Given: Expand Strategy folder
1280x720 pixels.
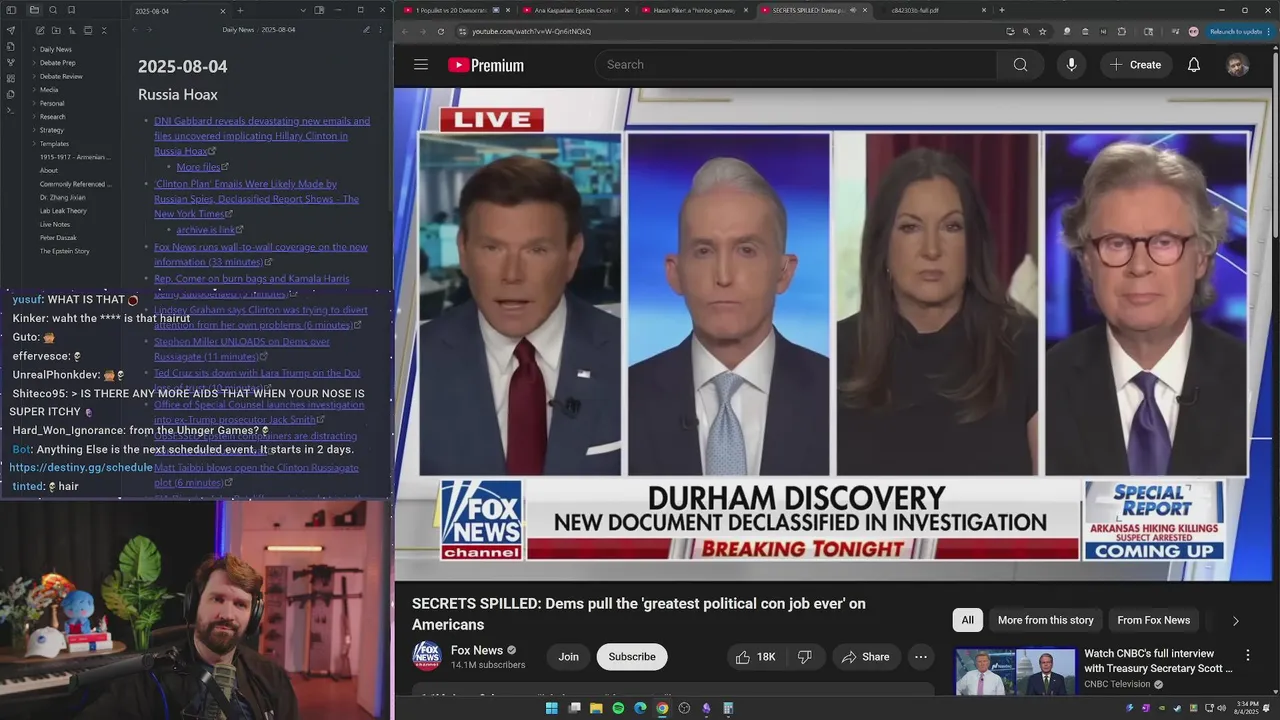Looking at the screenshot, I should click(x=50, y=130).
